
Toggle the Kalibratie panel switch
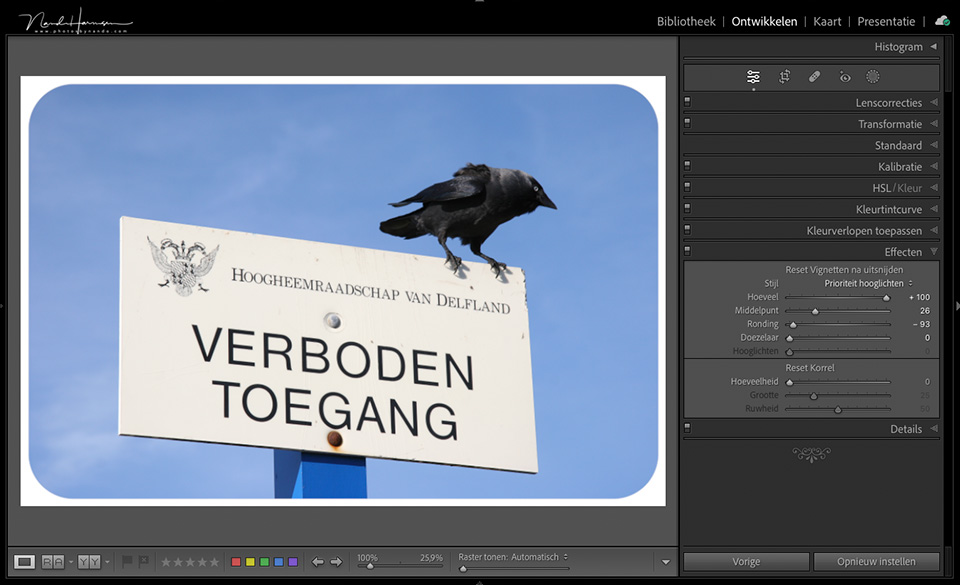pos(687,166)
